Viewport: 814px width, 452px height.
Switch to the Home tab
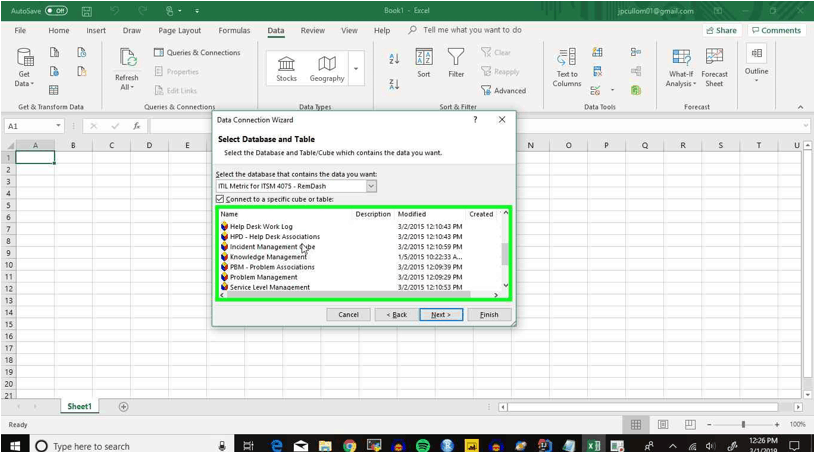tap(59, 30)
